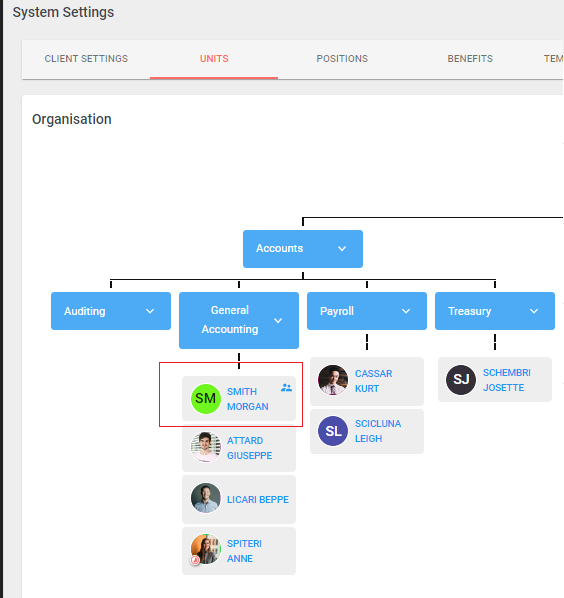Screen dimensions: 564x598
Task: Open the Payroll unit dropdown arrow
Action: click(x=406, y=311)
